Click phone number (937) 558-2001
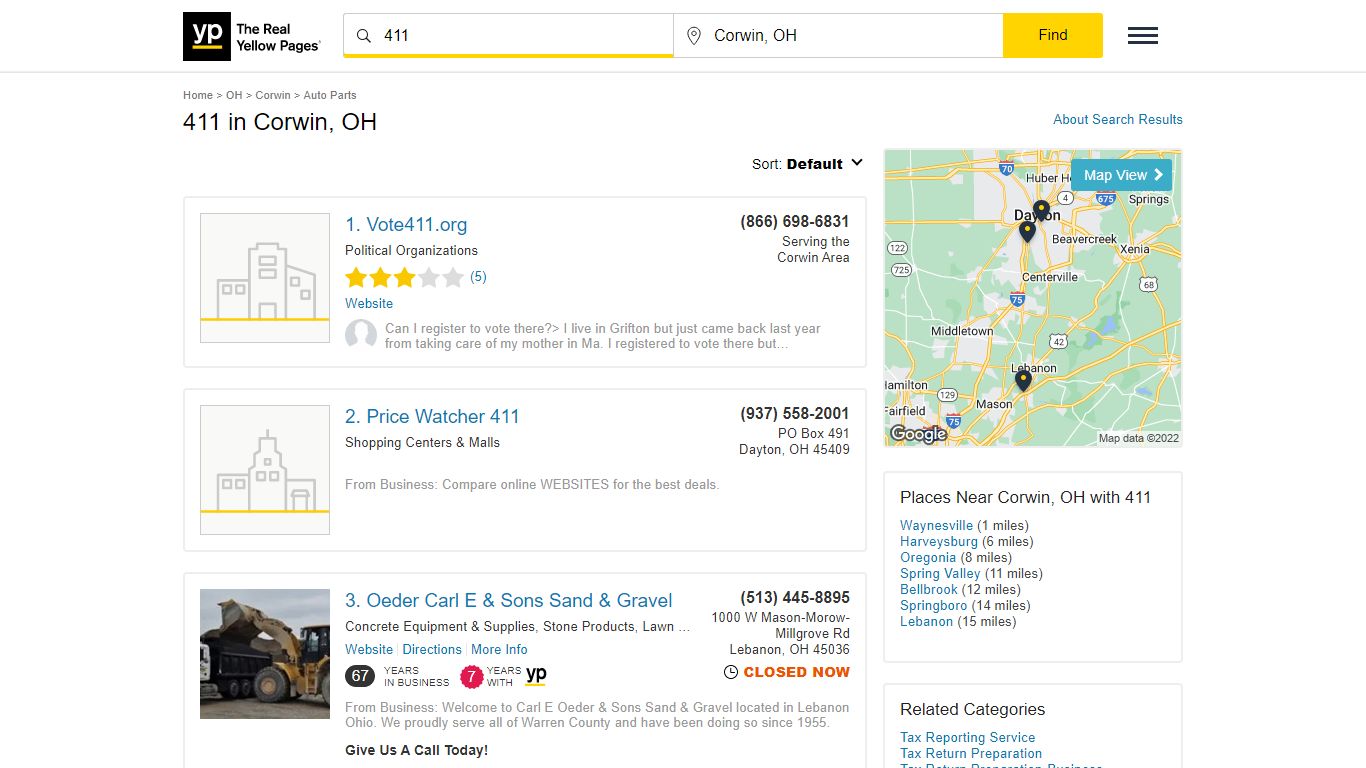1366x768 pixels. click(795, 413)
